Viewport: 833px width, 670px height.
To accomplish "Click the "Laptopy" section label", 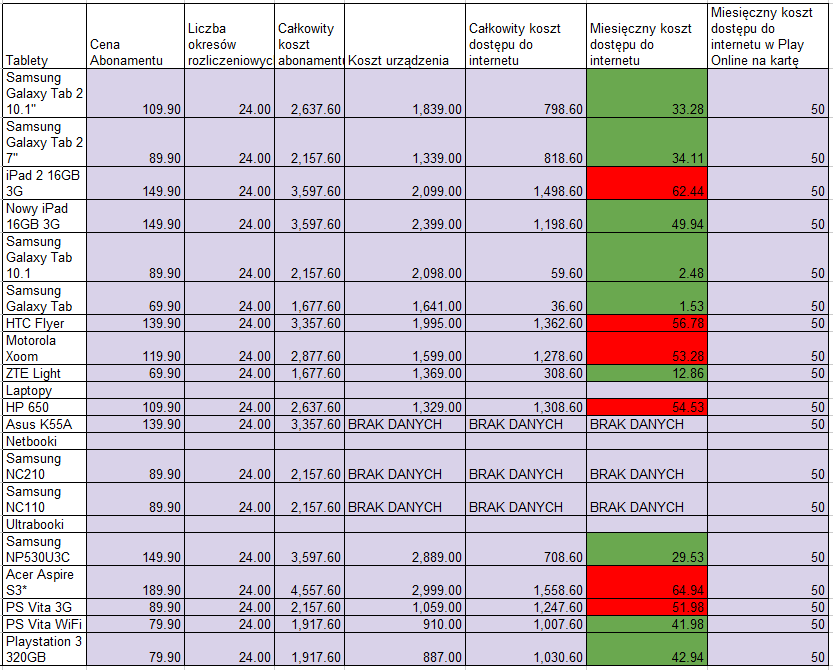I will point(45,390).
